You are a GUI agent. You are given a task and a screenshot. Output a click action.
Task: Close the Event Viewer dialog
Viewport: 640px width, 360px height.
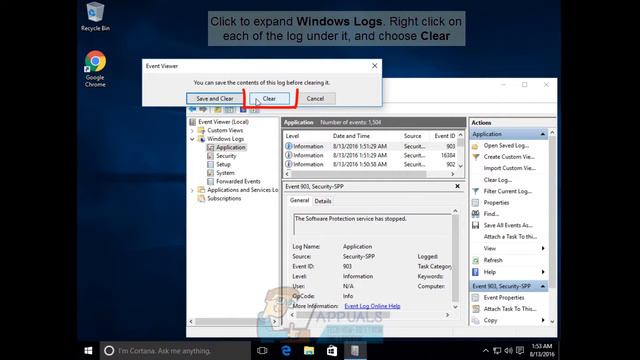coord(375,66)
